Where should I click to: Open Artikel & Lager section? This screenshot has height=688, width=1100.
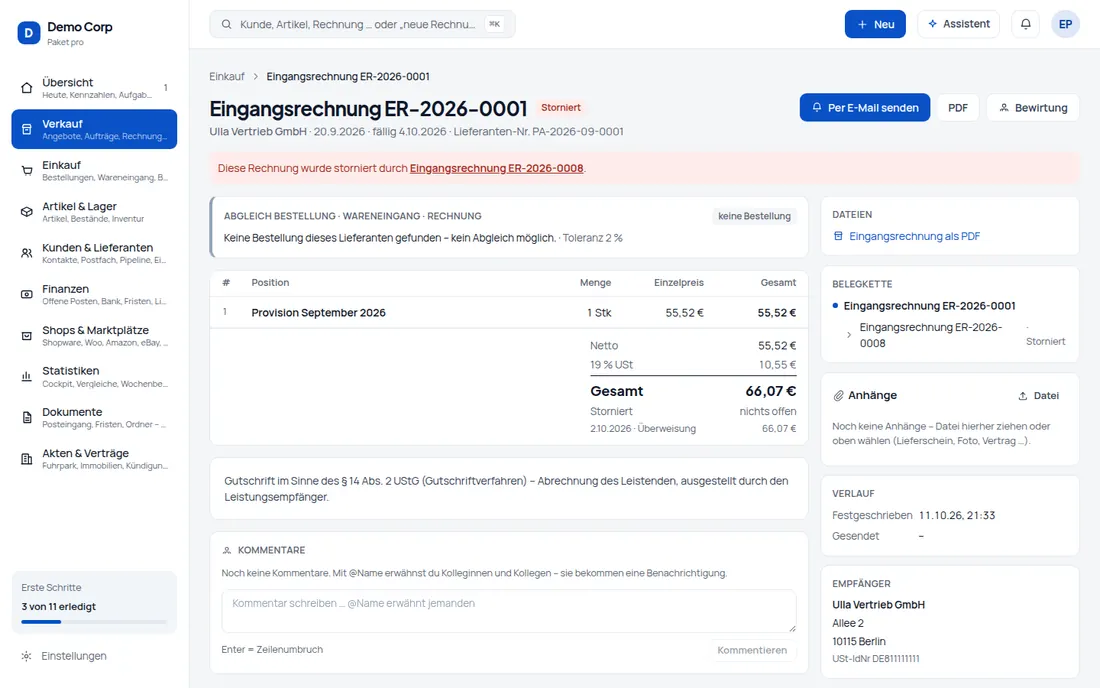pyautogui.click(x=94, y=212)
